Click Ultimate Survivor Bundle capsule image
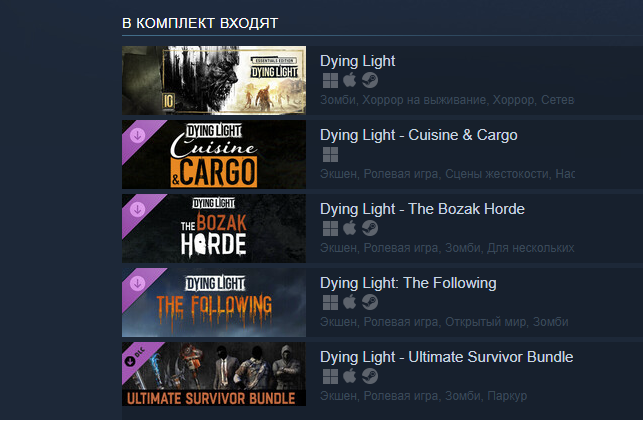 point(214,374)
